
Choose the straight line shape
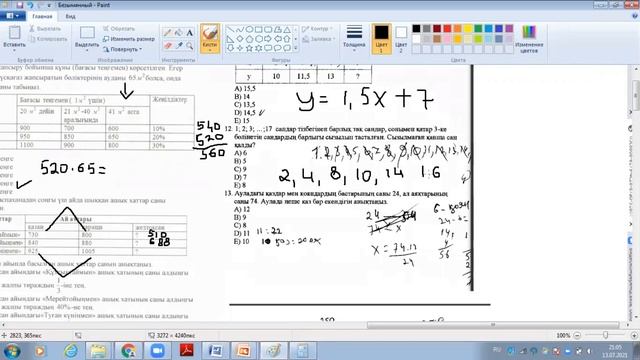click(230, 29)
